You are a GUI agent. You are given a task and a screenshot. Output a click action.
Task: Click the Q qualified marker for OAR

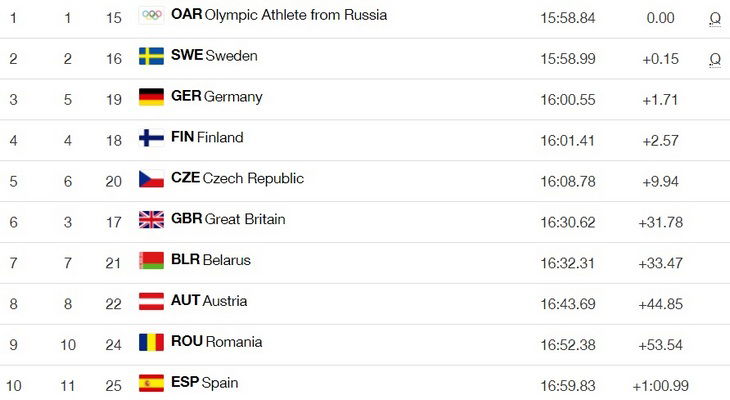tap(715, 19)
